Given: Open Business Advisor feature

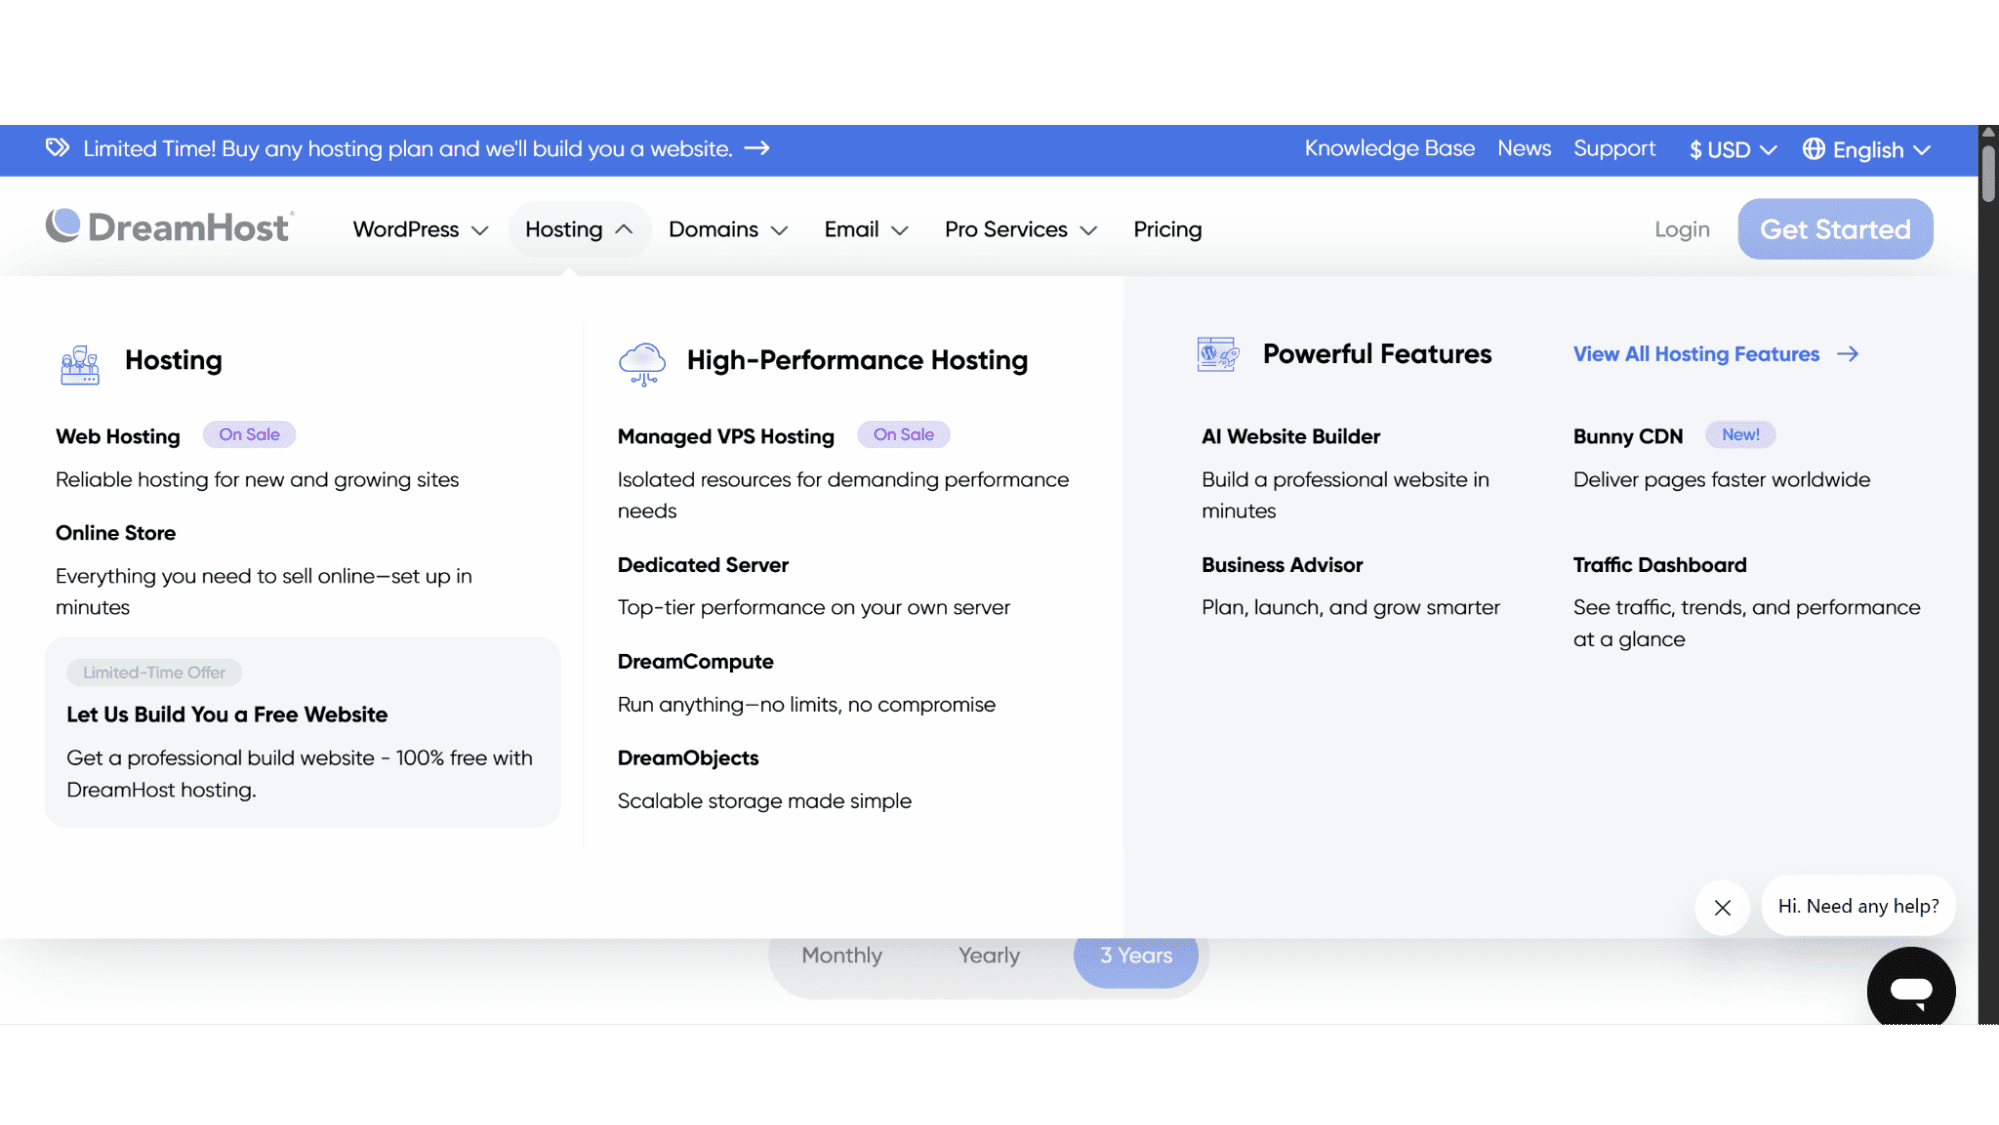Looking at the screenshot, I should tap(1282, 565).
